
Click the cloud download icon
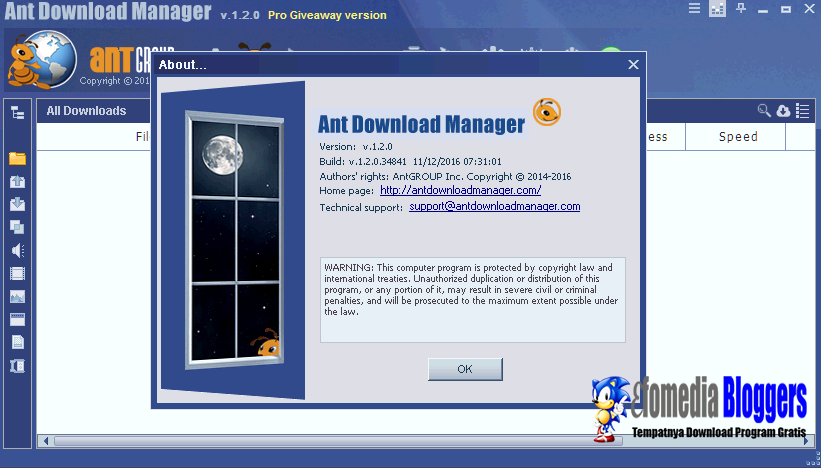783,110
